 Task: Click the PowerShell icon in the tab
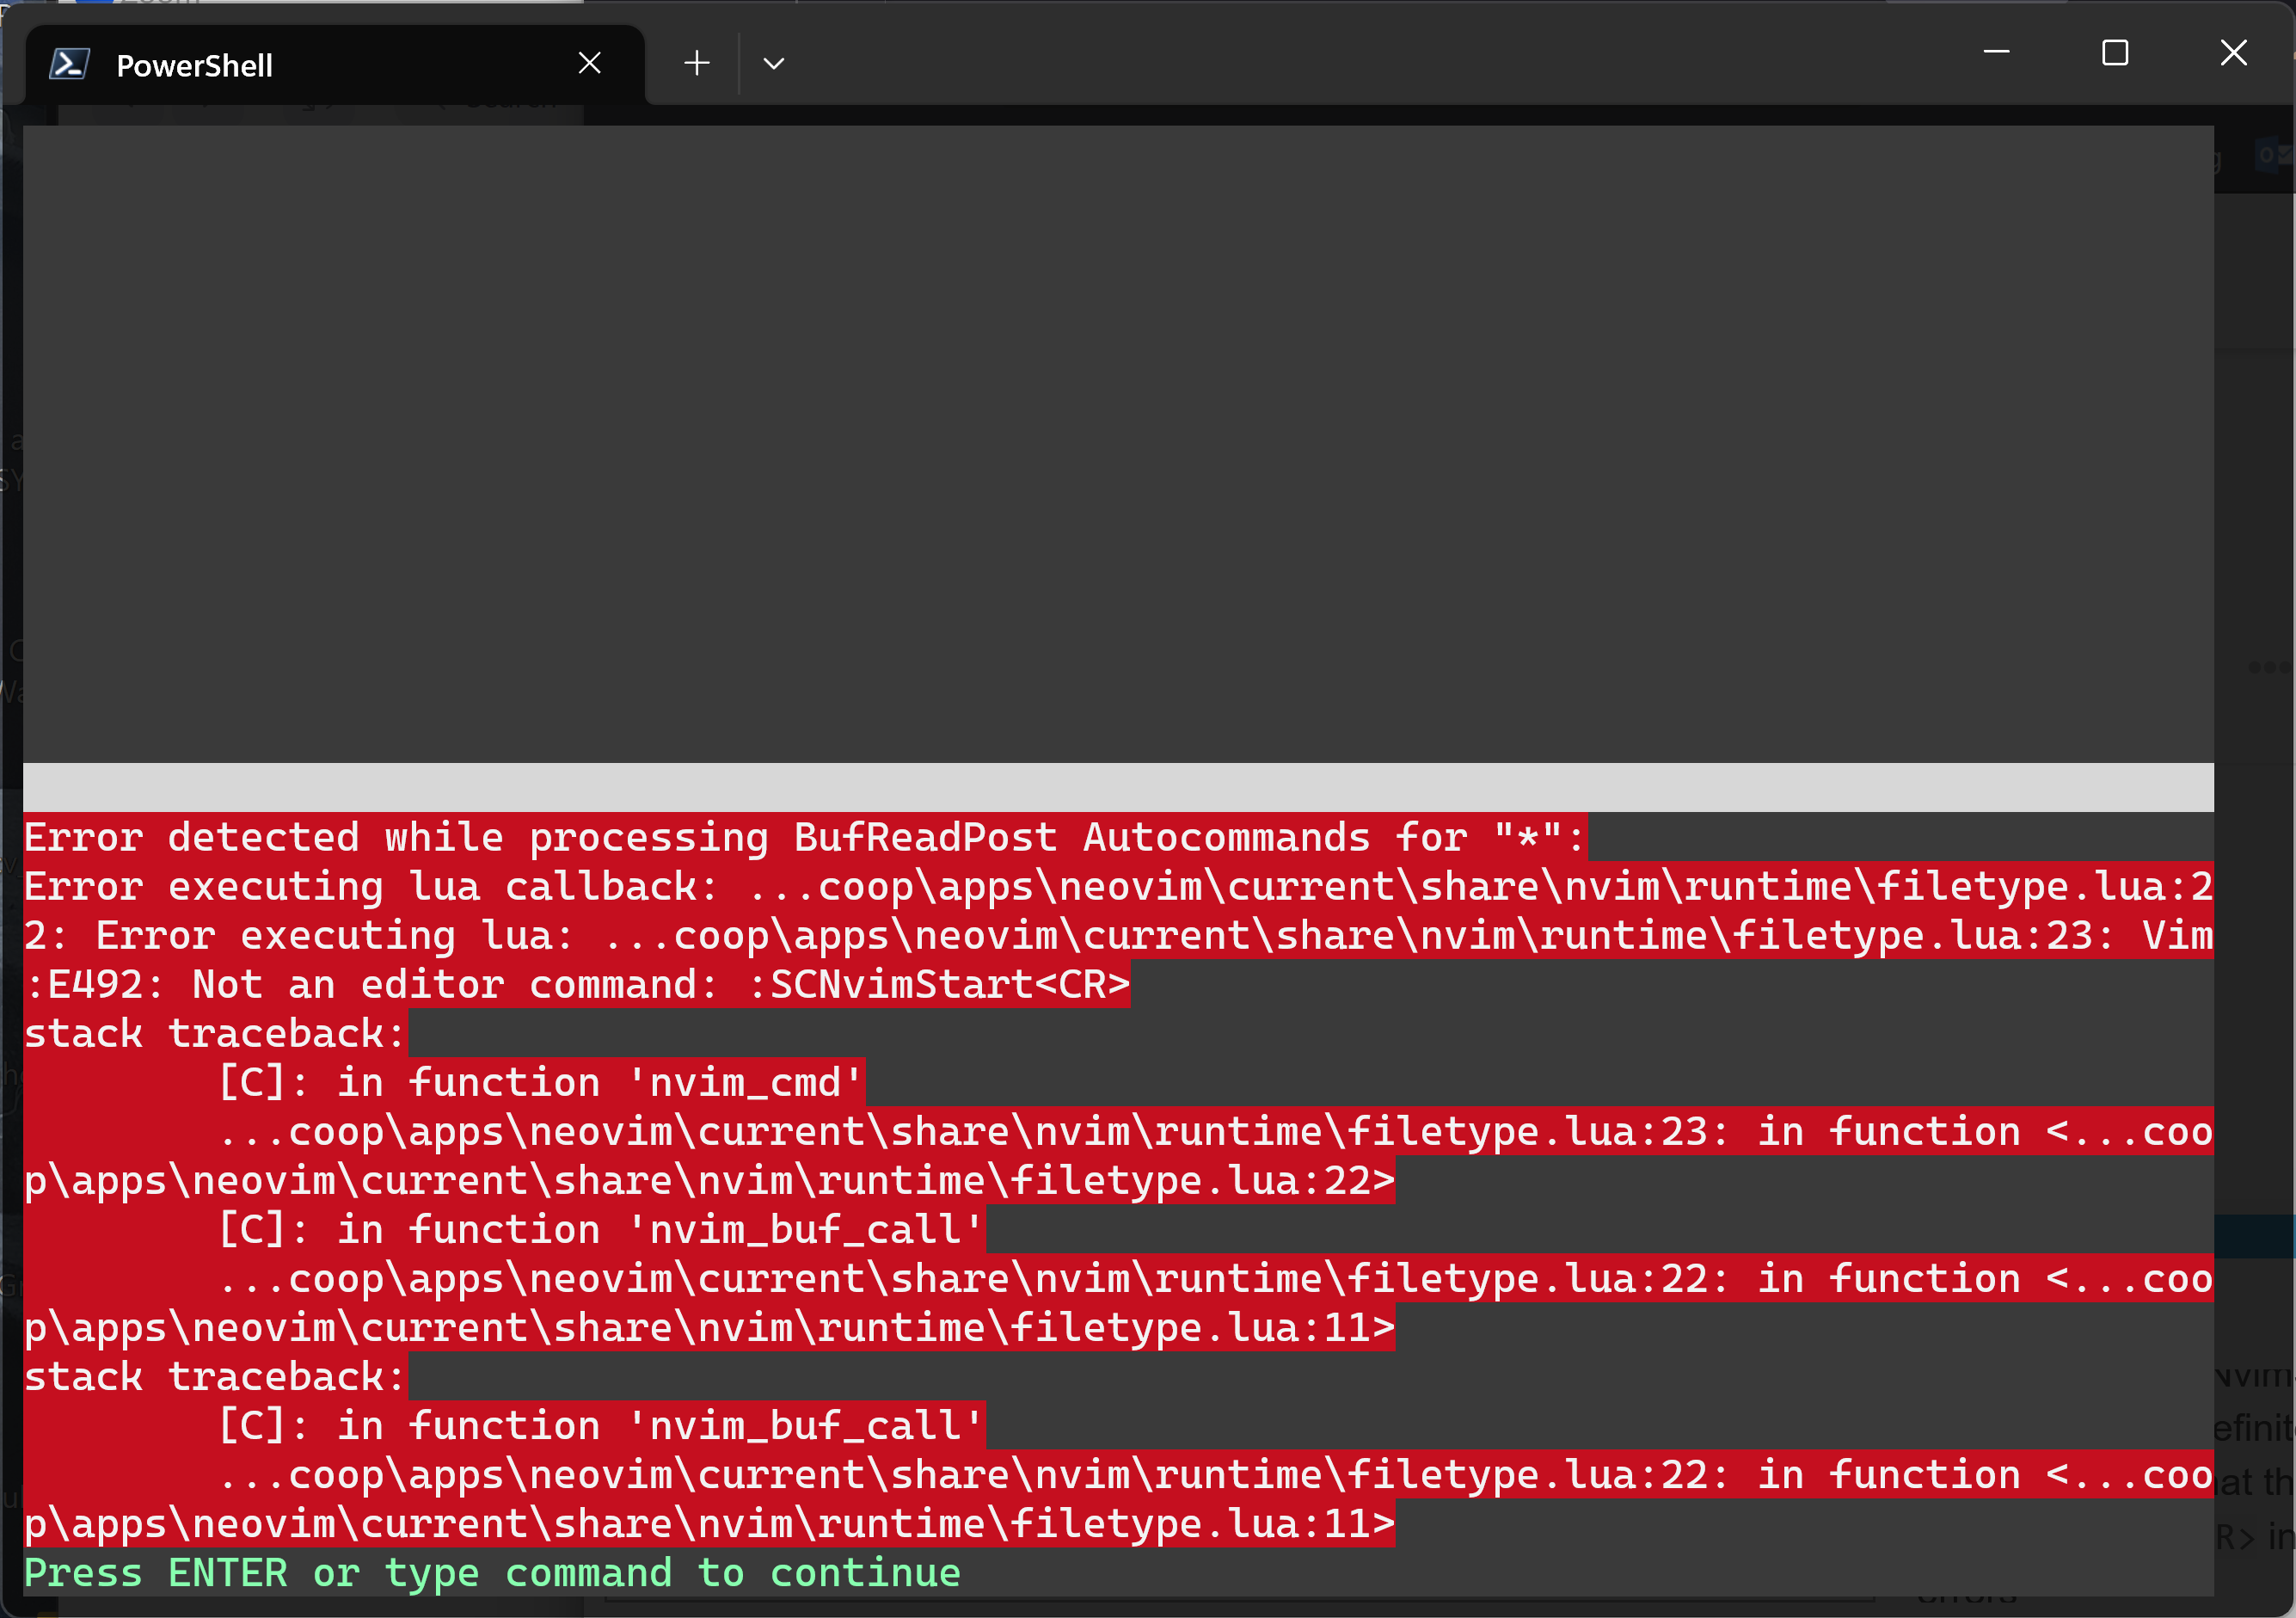click(70, 65)
